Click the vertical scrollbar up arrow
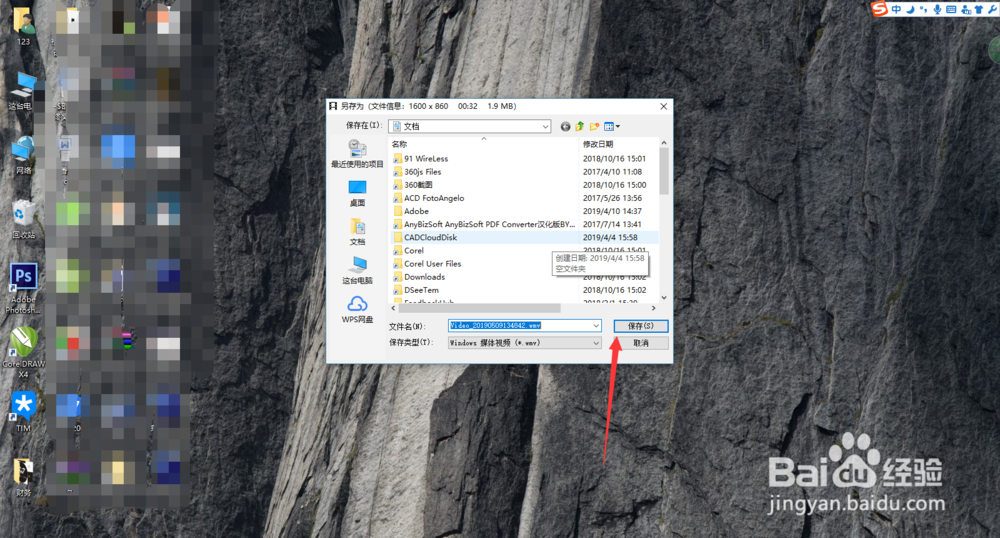The image size is (1000, 538). click(x=664, y=143)
